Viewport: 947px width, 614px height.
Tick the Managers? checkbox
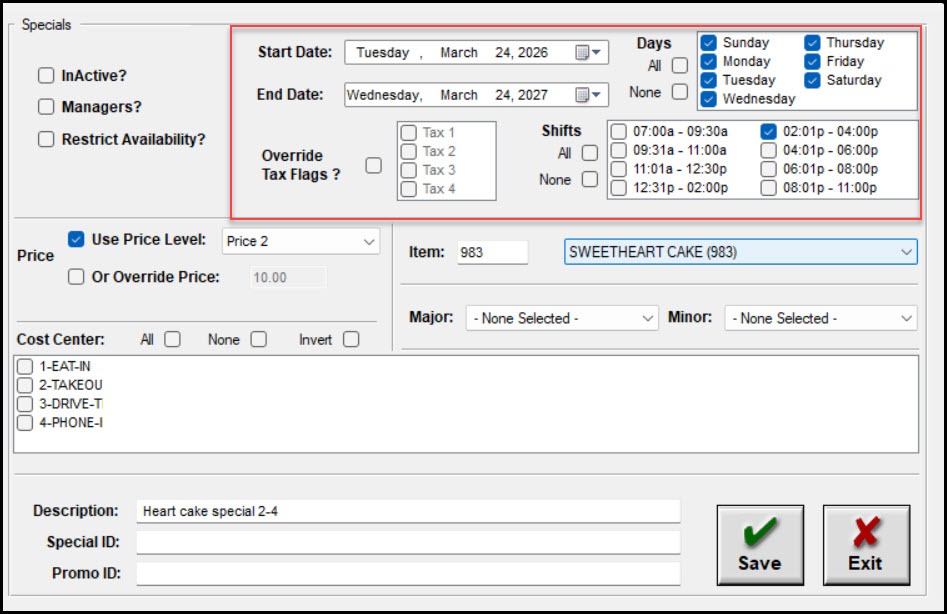(46, 107)
